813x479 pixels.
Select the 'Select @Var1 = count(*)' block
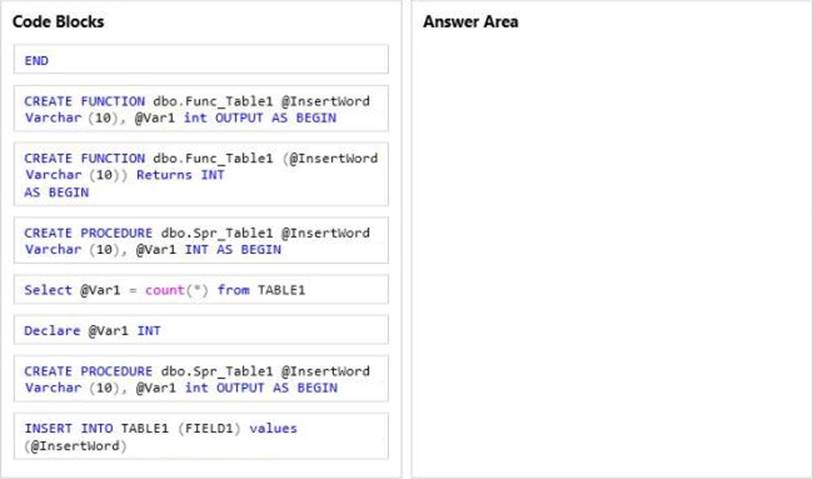click(201, 290)
